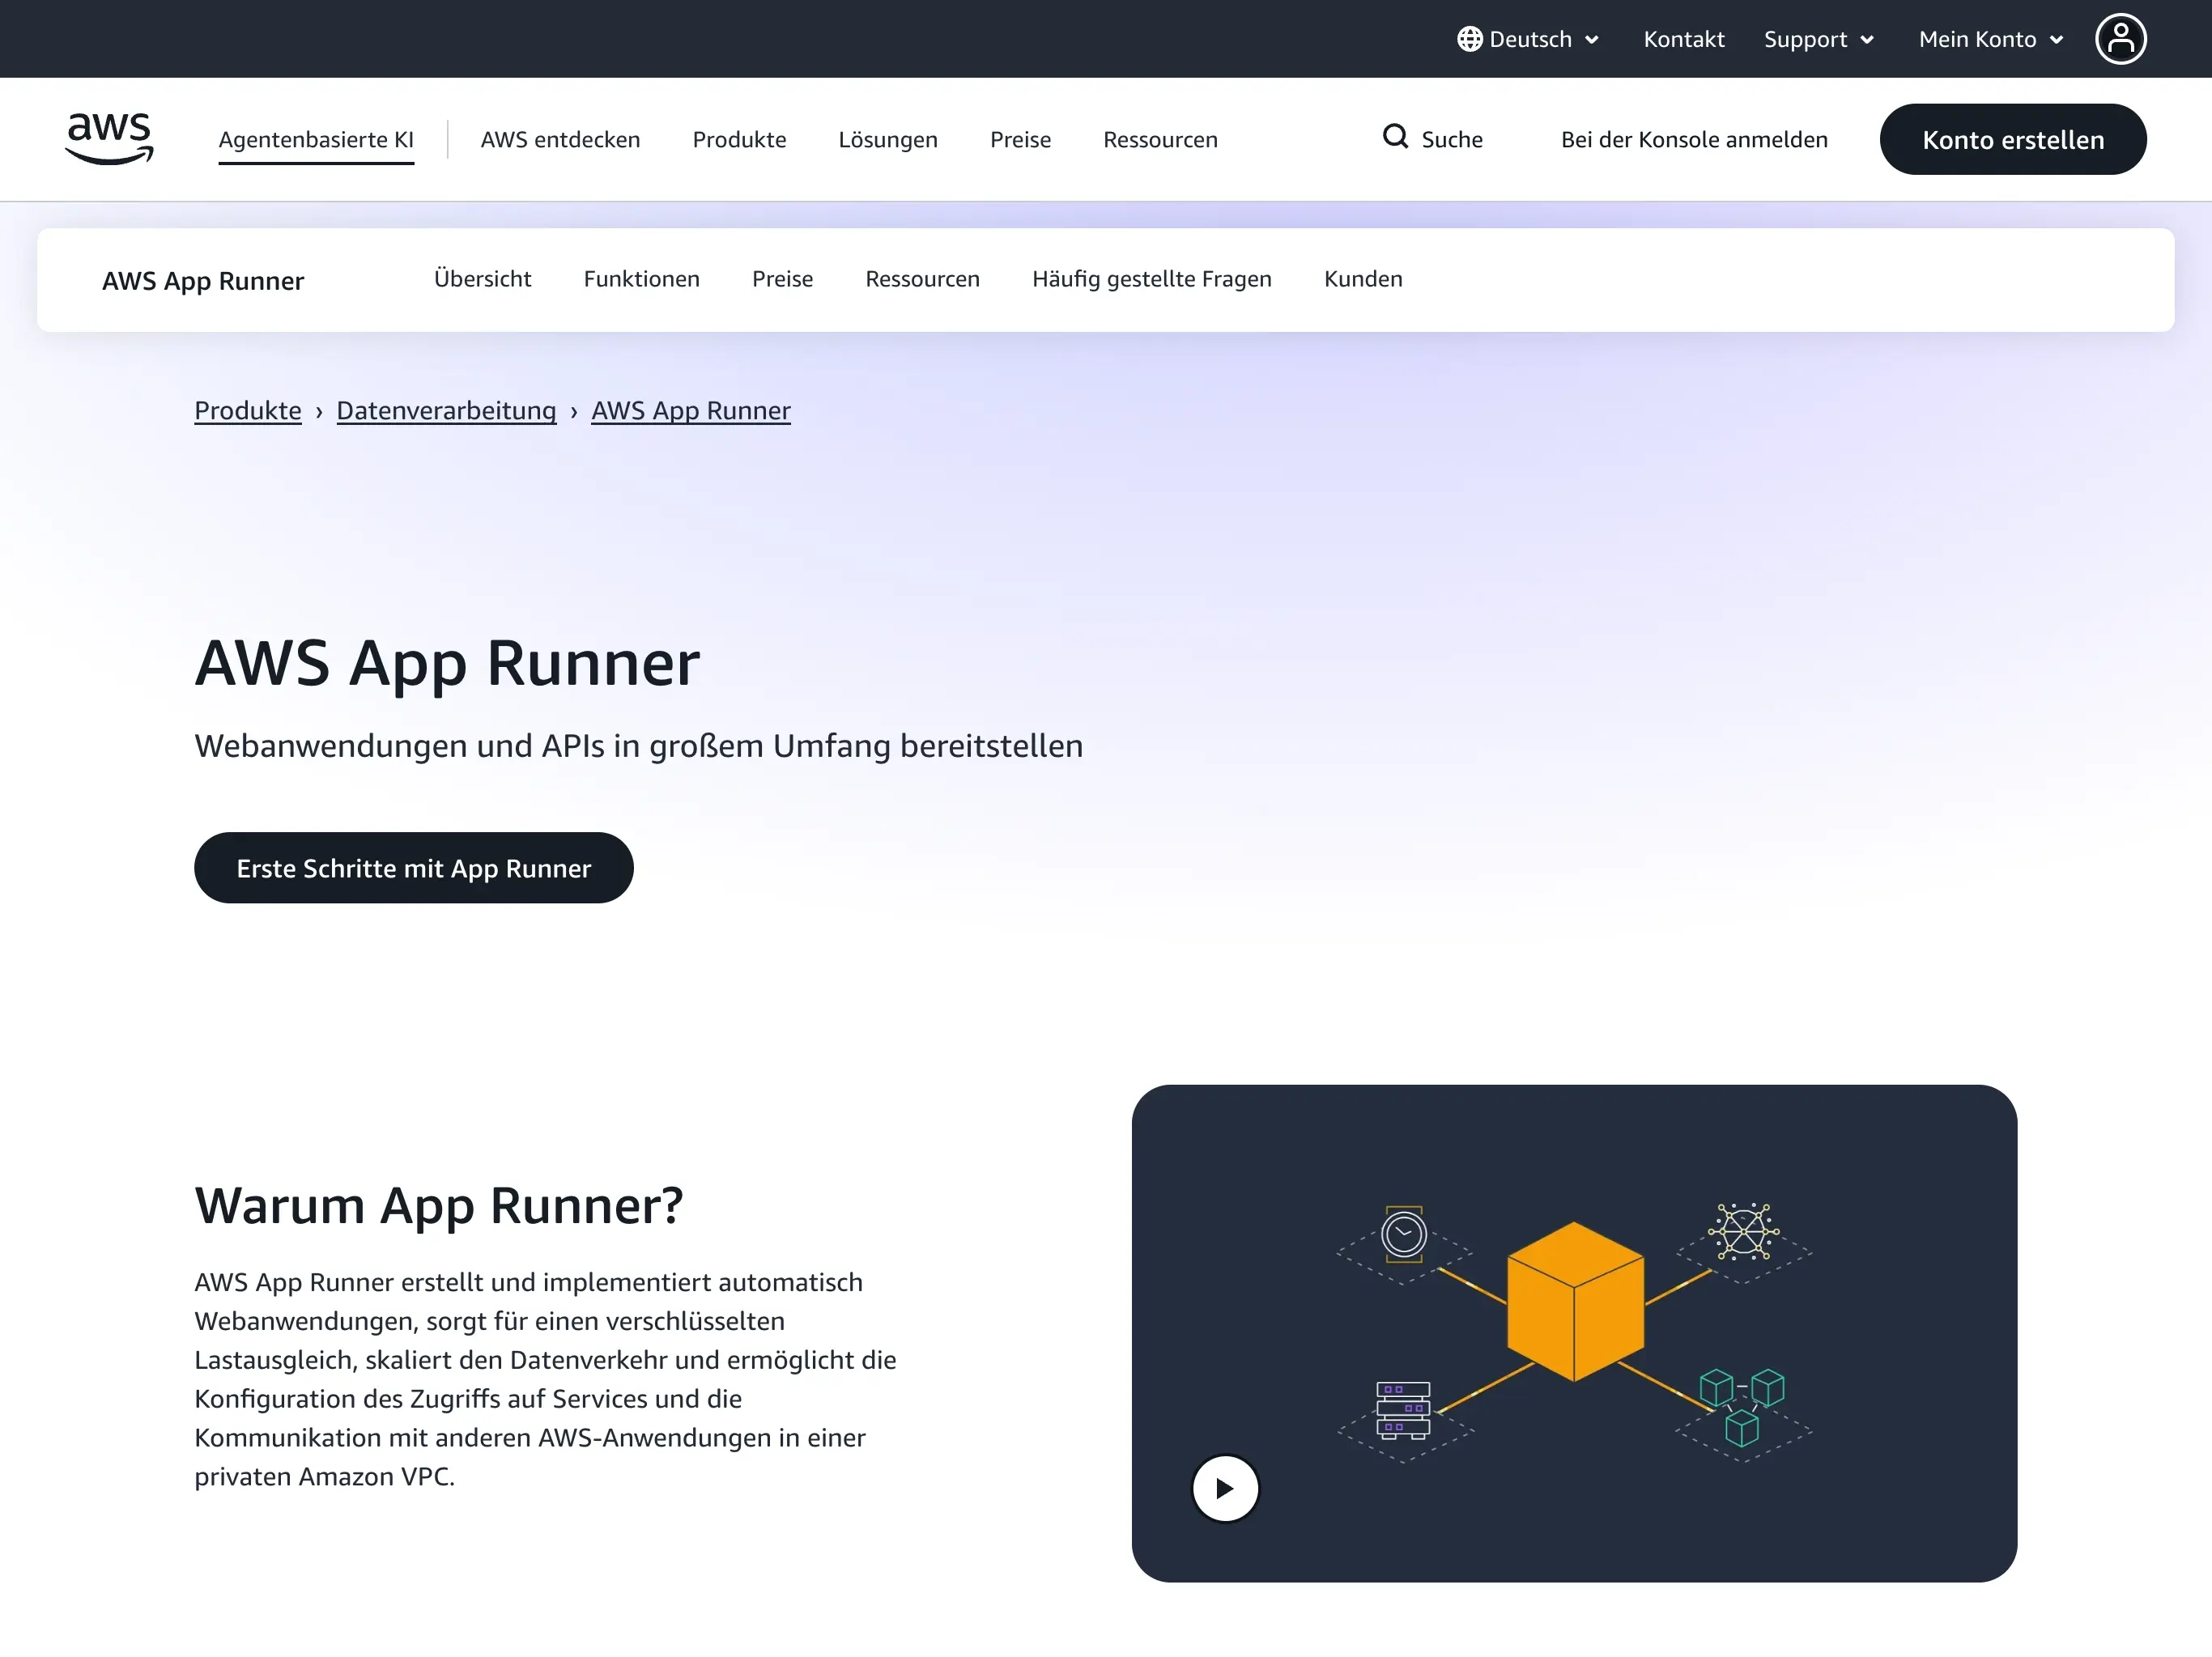Click the Datenverarbeitung breadcrumb link
Viewport: 2212px width, 1657px height.
[x=446, y=410]
